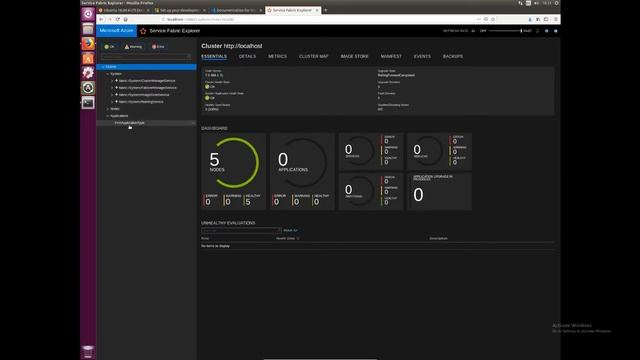Open Firefox sidebar icon
Screen dimensions: 640x360
[x=546, y=19]
